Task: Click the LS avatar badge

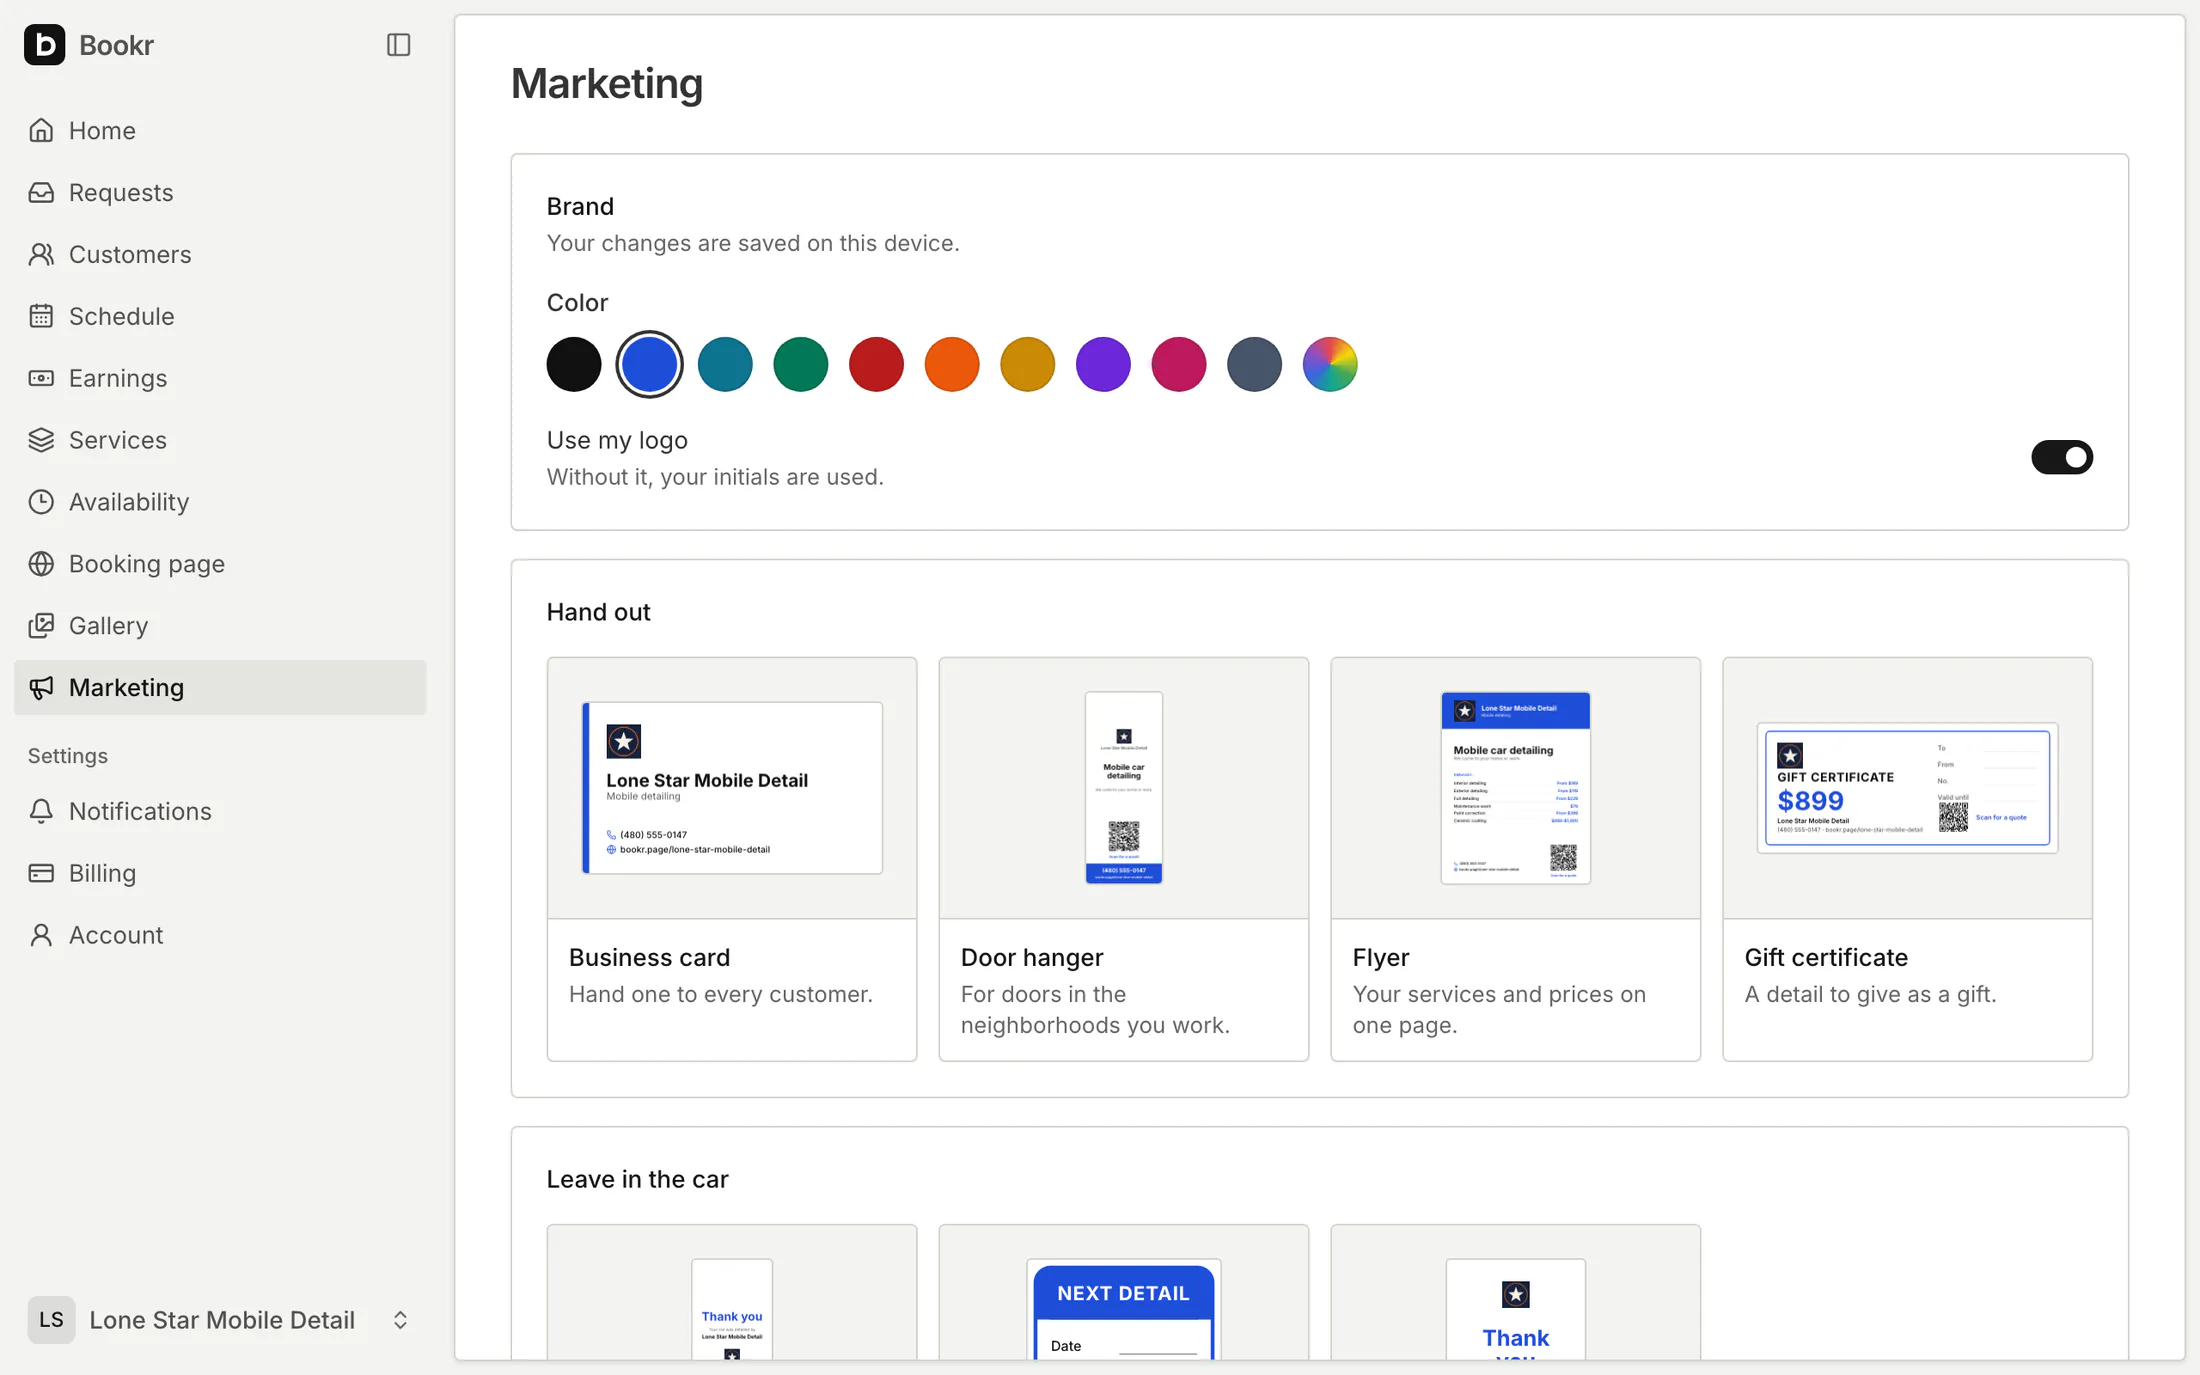Action: 51,1320
